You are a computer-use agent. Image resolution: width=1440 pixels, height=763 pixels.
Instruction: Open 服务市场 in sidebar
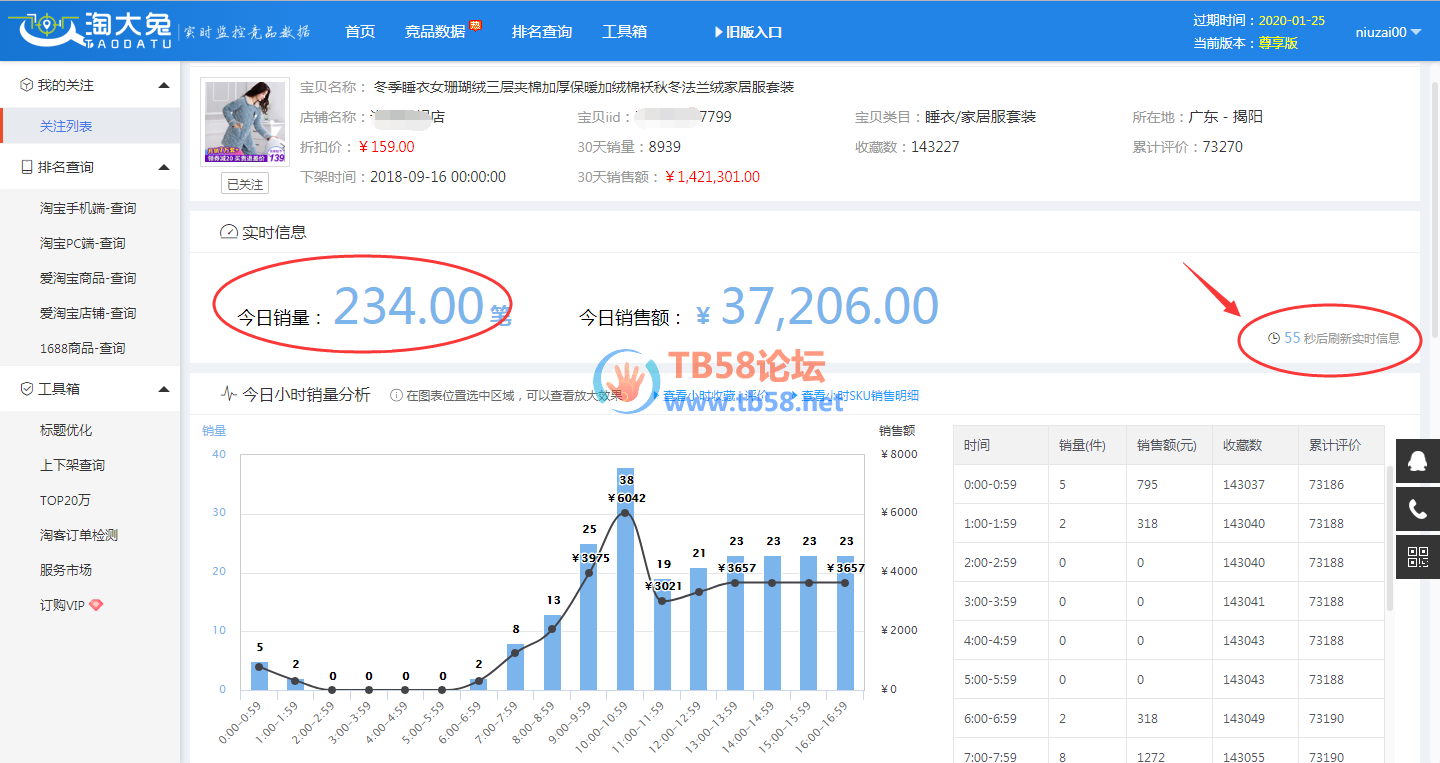pyautogui.click(x=66, y=570)
